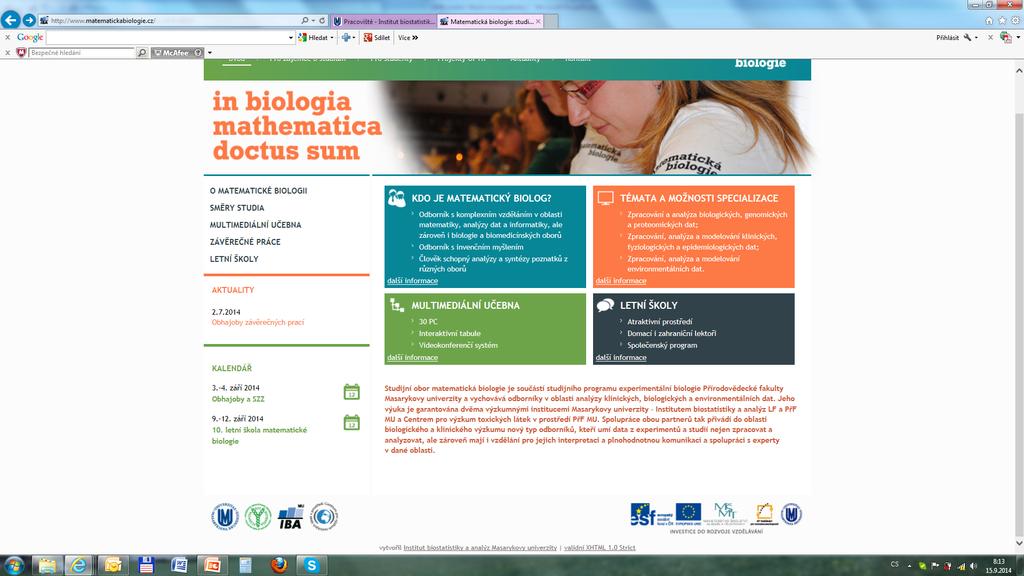The height and width of the screenshot is (576, 1024).
Task: Go back with the browser back arrow
Action: 10,20
